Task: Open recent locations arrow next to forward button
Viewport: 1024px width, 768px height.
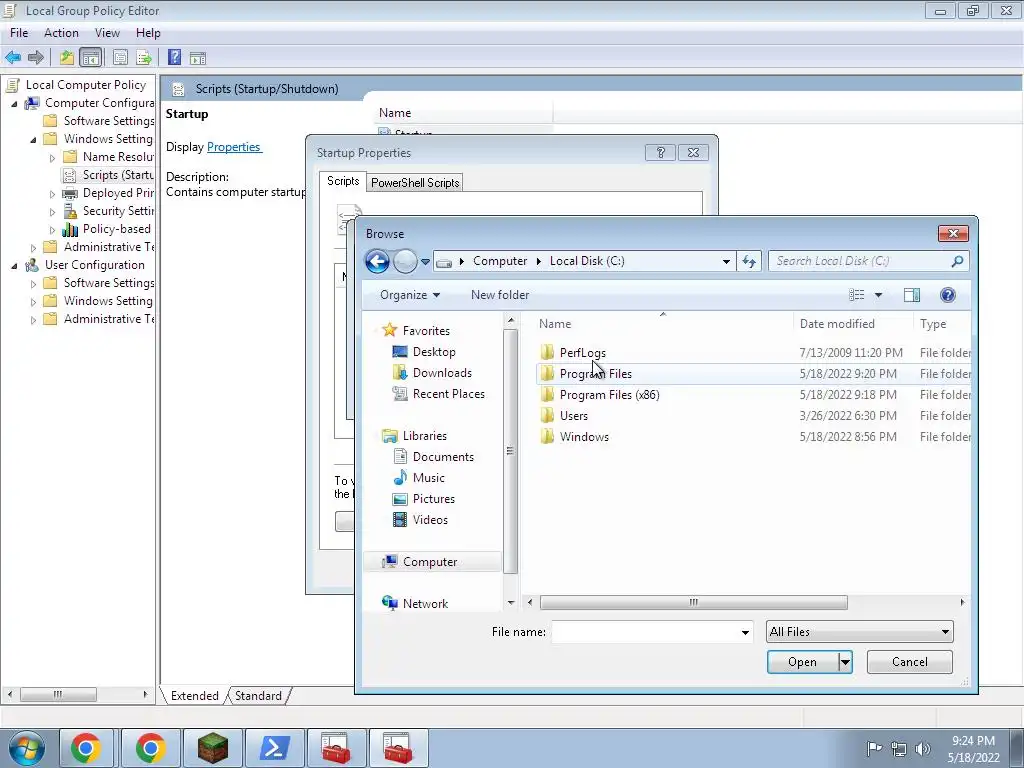Action: pos(425,262)
